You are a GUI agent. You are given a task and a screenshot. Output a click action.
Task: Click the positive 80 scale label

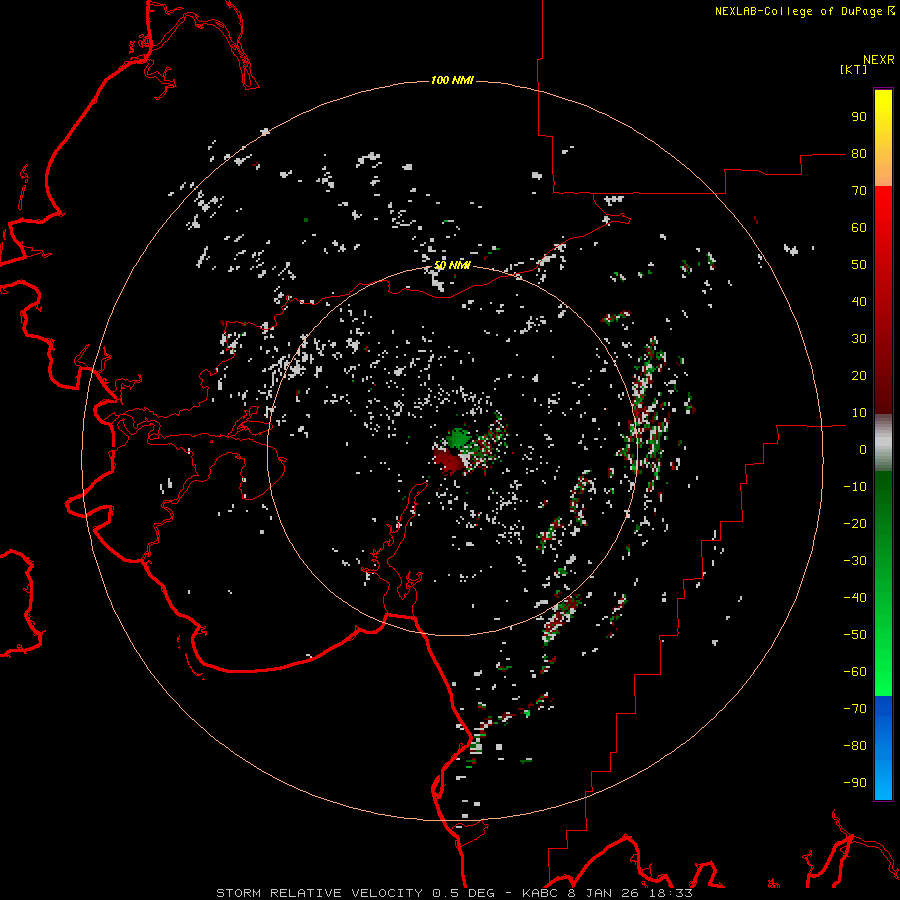859,154
